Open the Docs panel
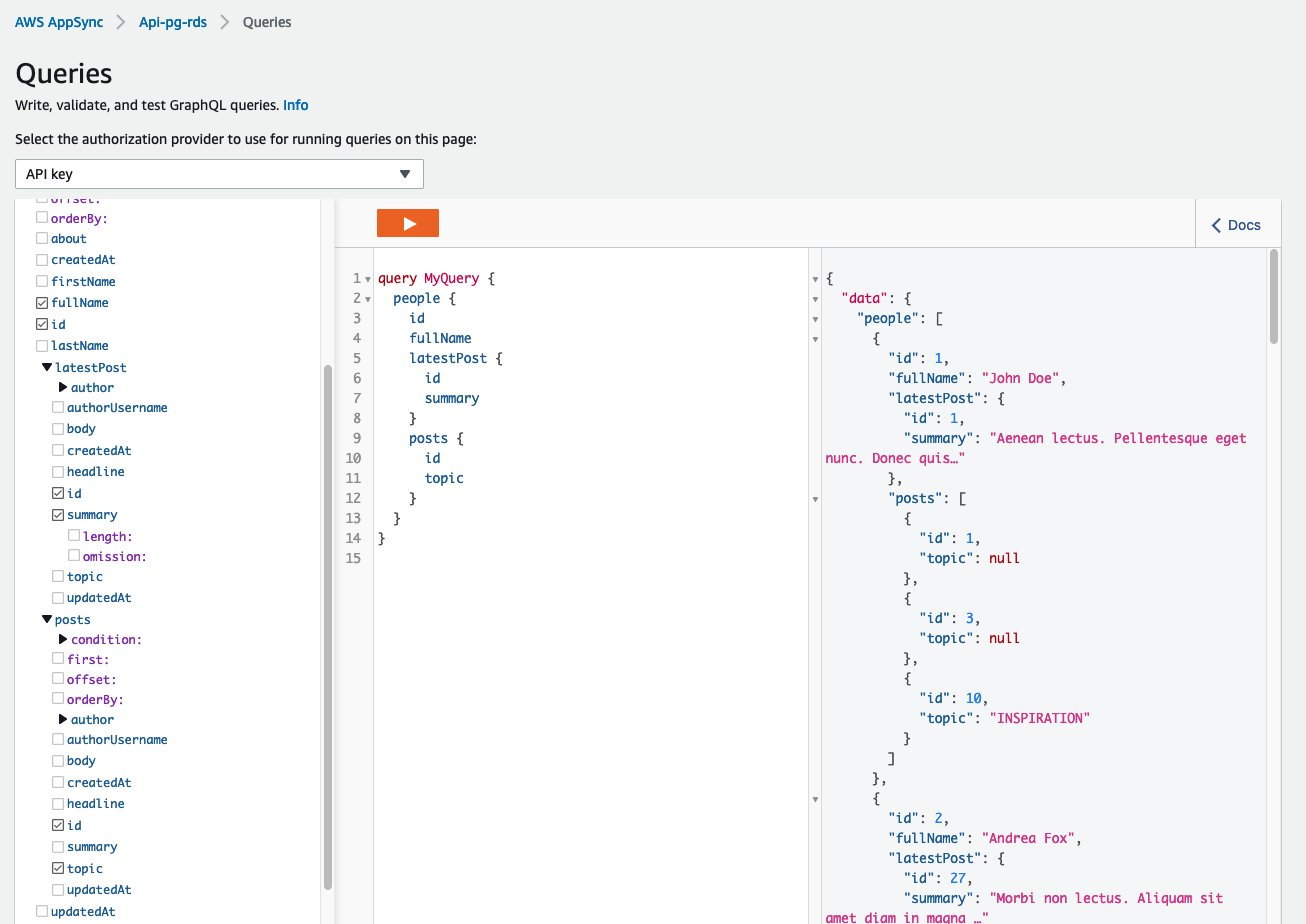This screenshot has width=1306, height=924. 1238,225
